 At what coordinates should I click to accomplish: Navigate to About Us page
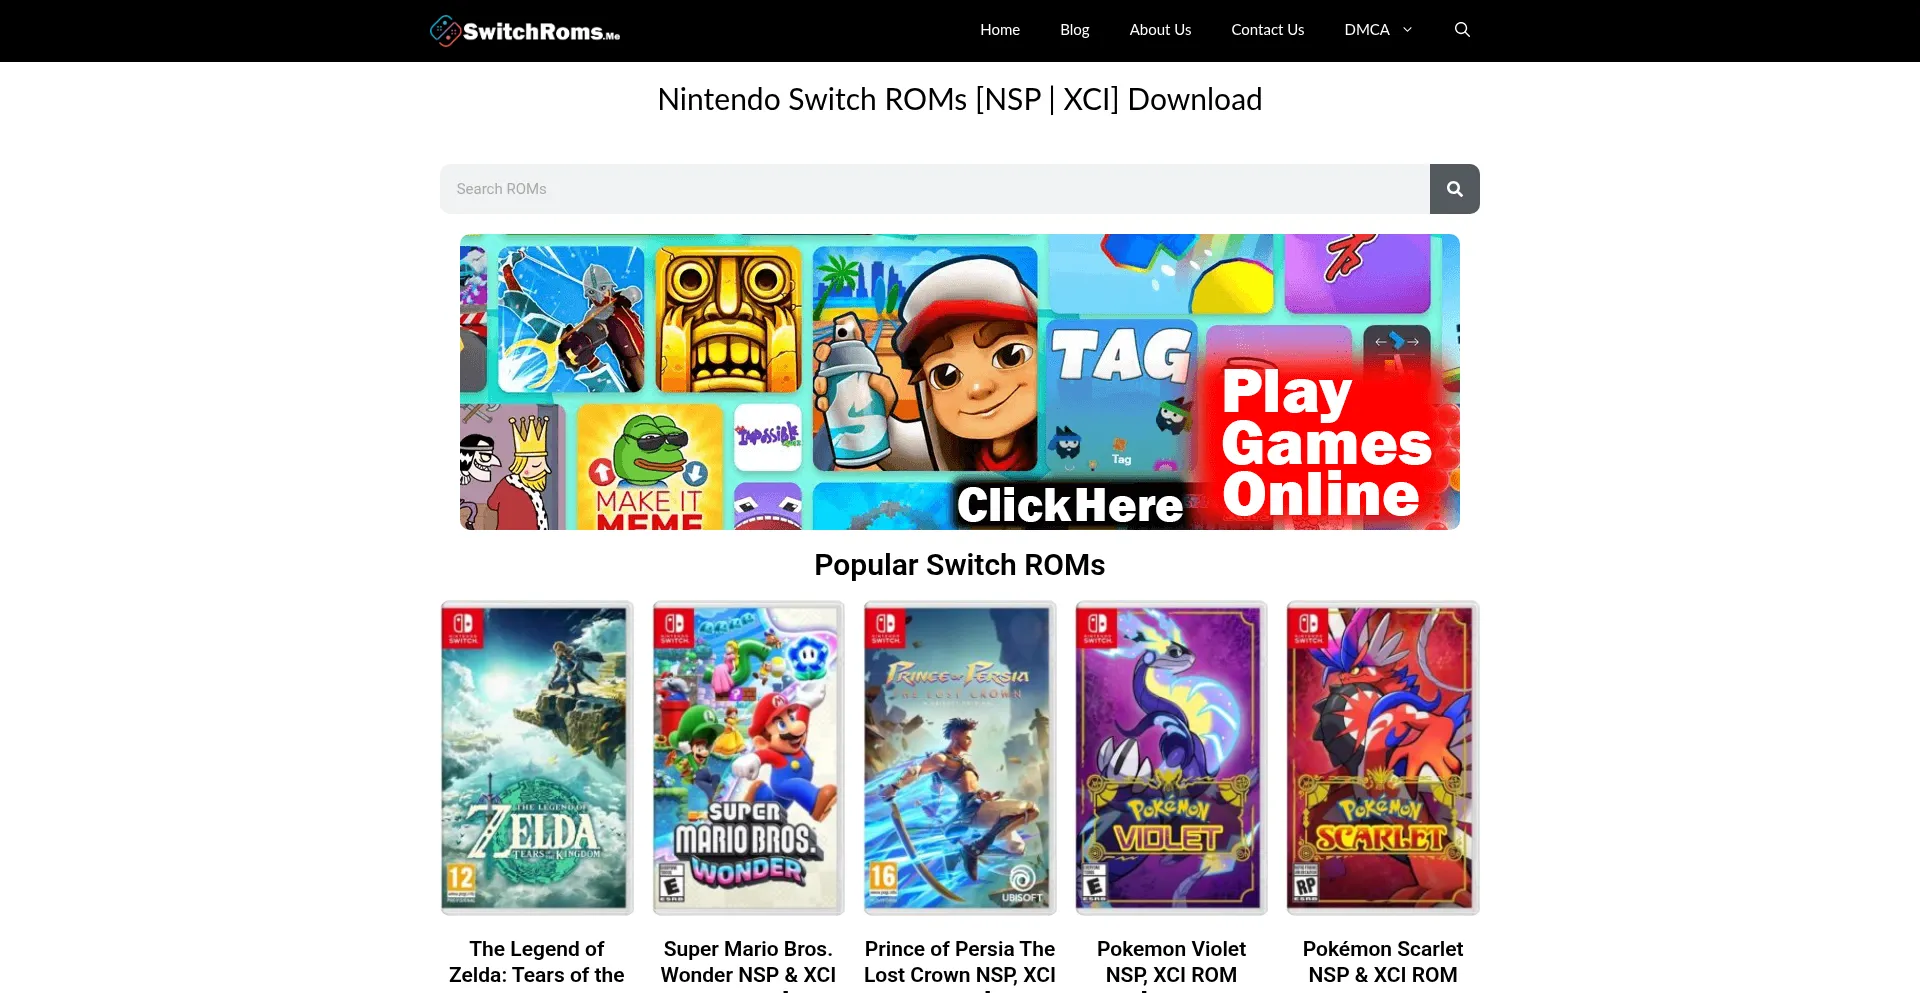click(1160, 30)
